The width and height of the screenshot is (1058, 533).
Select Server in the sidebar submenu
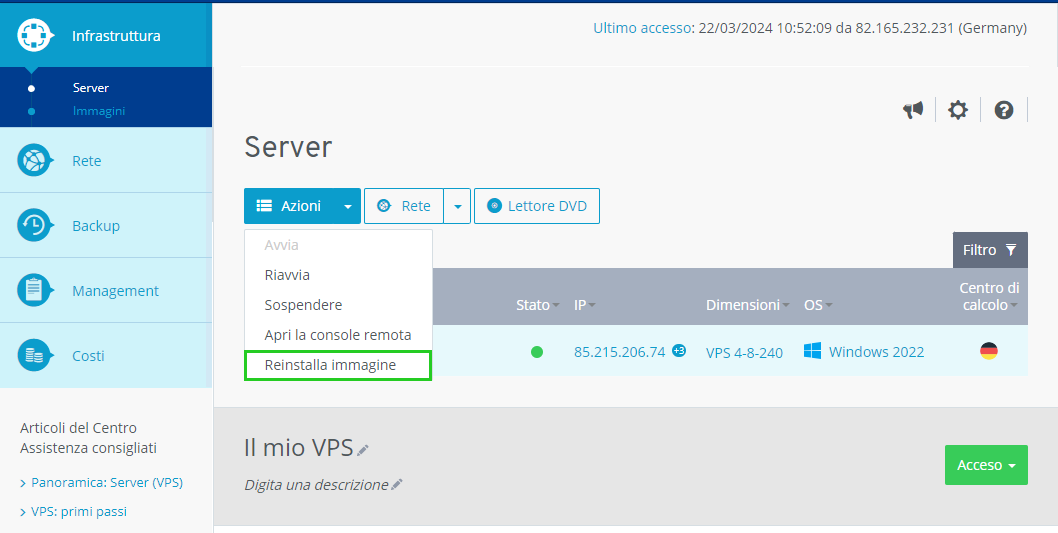[90, 88]
